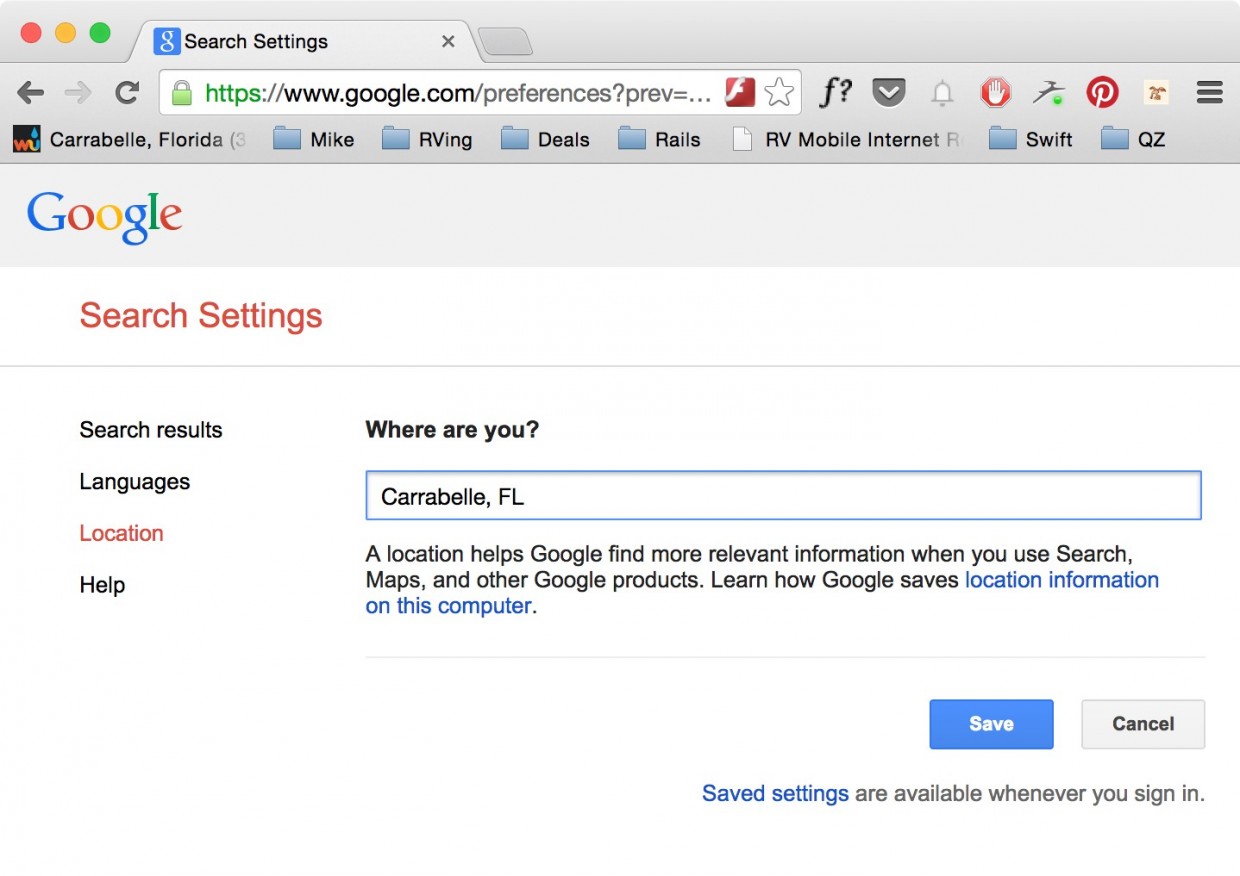Click the blue Save button
This screenshot has width=1240, height=876.
(991, 724)
